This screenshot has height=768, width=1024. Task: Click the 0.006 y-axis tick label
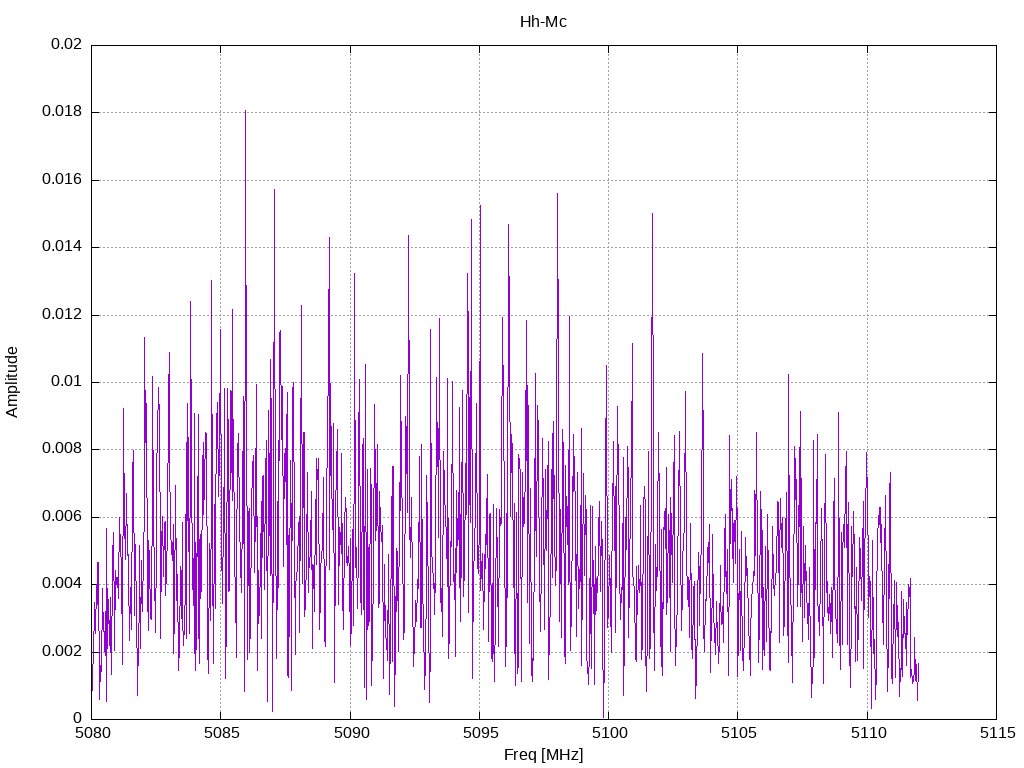click(62, 517)
